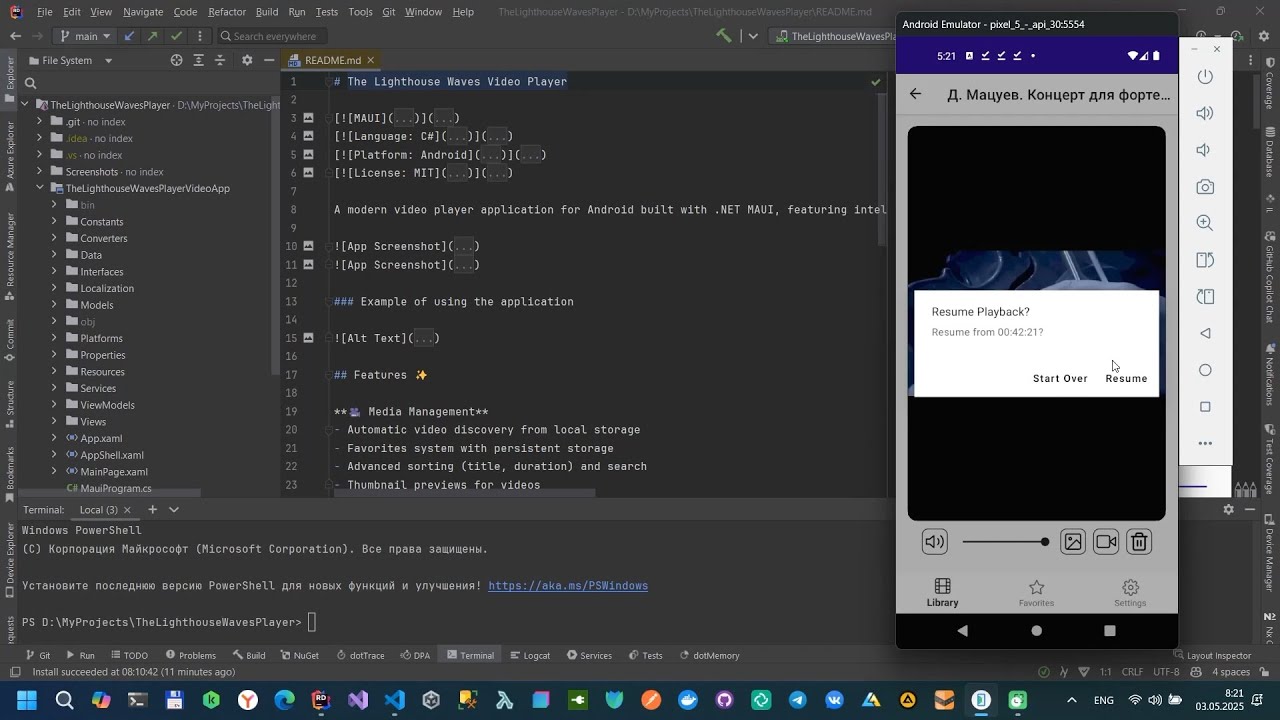The width and height of the screenshot is (1280, 720).
Task: Open terminal tab options dropdown arrow
Action: pyautogui.click(x=174, y=510)
